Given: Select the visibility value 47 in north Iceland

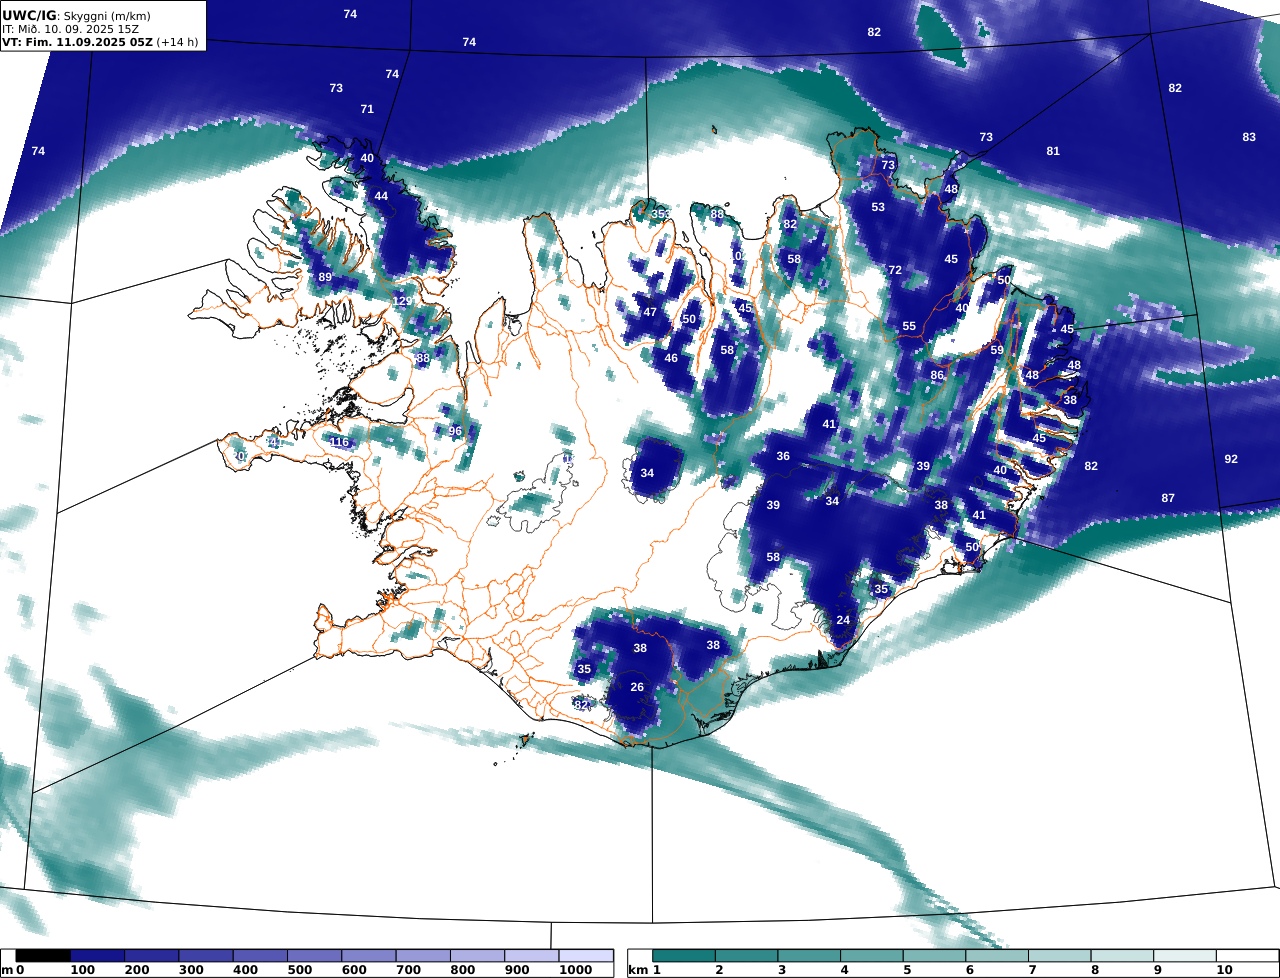Looking at the screenshot, I should coord(650,312).
